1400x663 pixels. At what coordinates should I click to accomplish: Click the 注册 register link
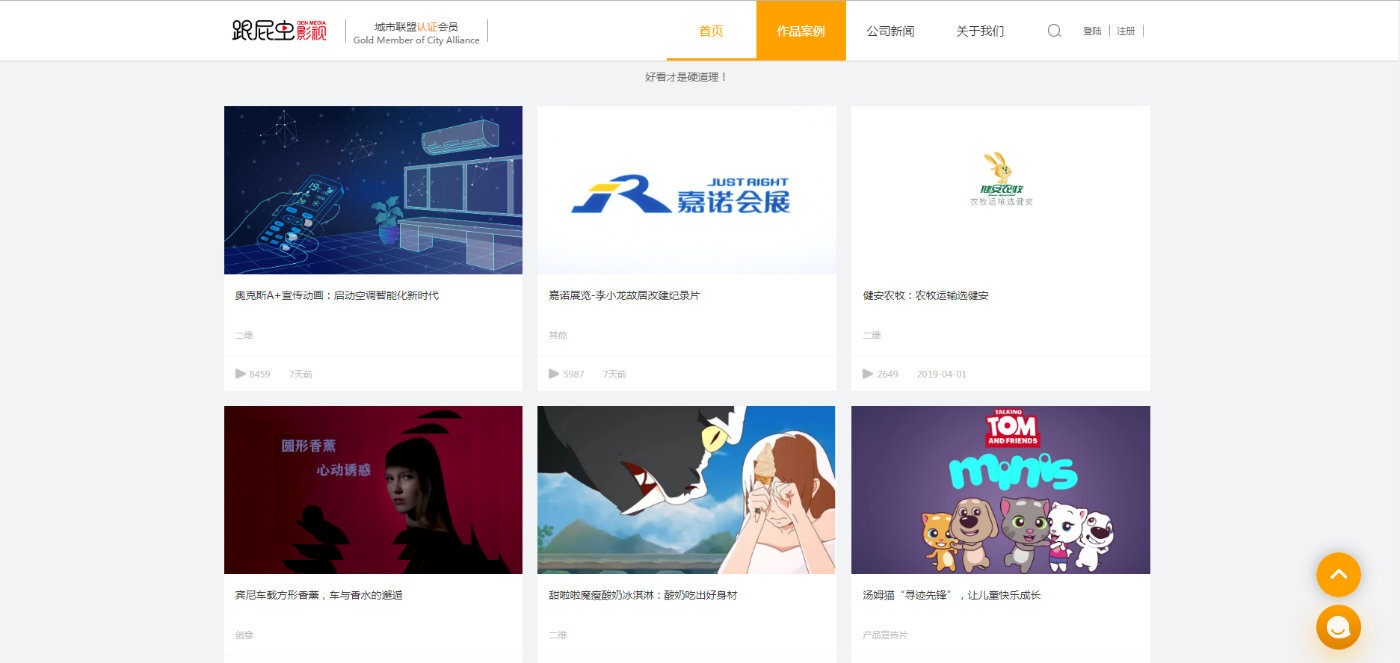1126,31
